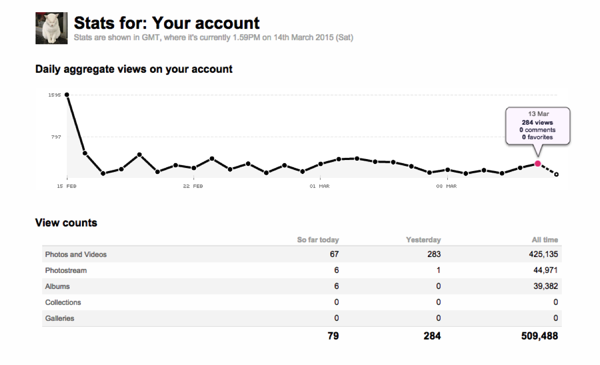Image resolution: width=600 pixels, height=365 pixels.
Task: Click the peak data point at 15 Feb
Action: pos(67,95)
